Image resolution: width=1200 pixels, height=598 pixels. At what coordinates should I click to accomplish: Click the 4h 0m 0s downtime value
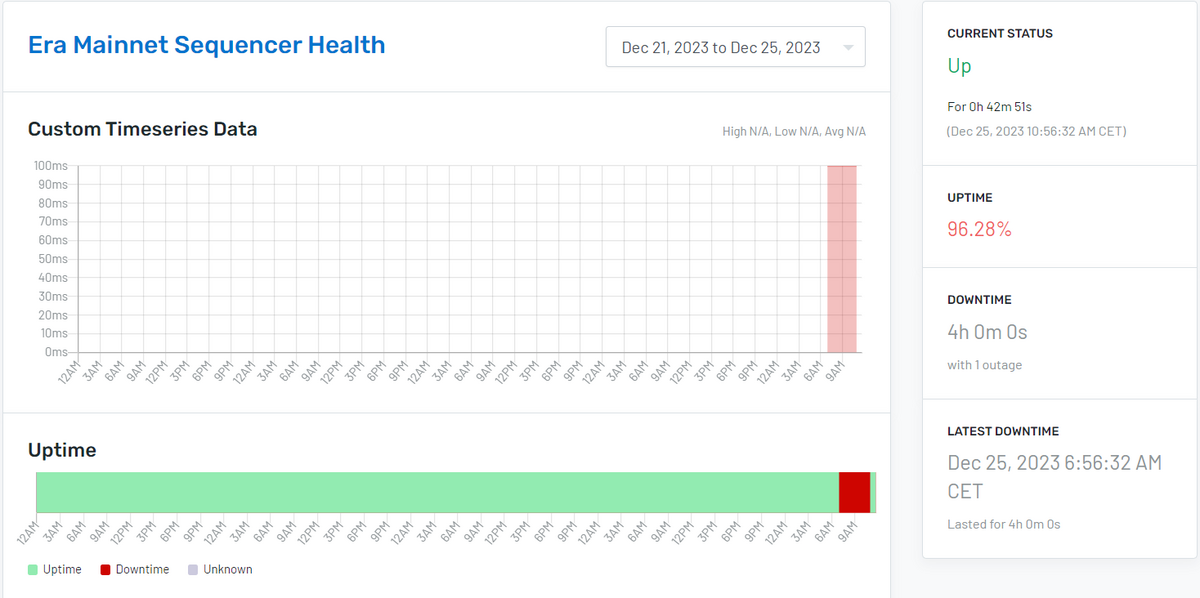pyautogui.click(x=987, y=331)
